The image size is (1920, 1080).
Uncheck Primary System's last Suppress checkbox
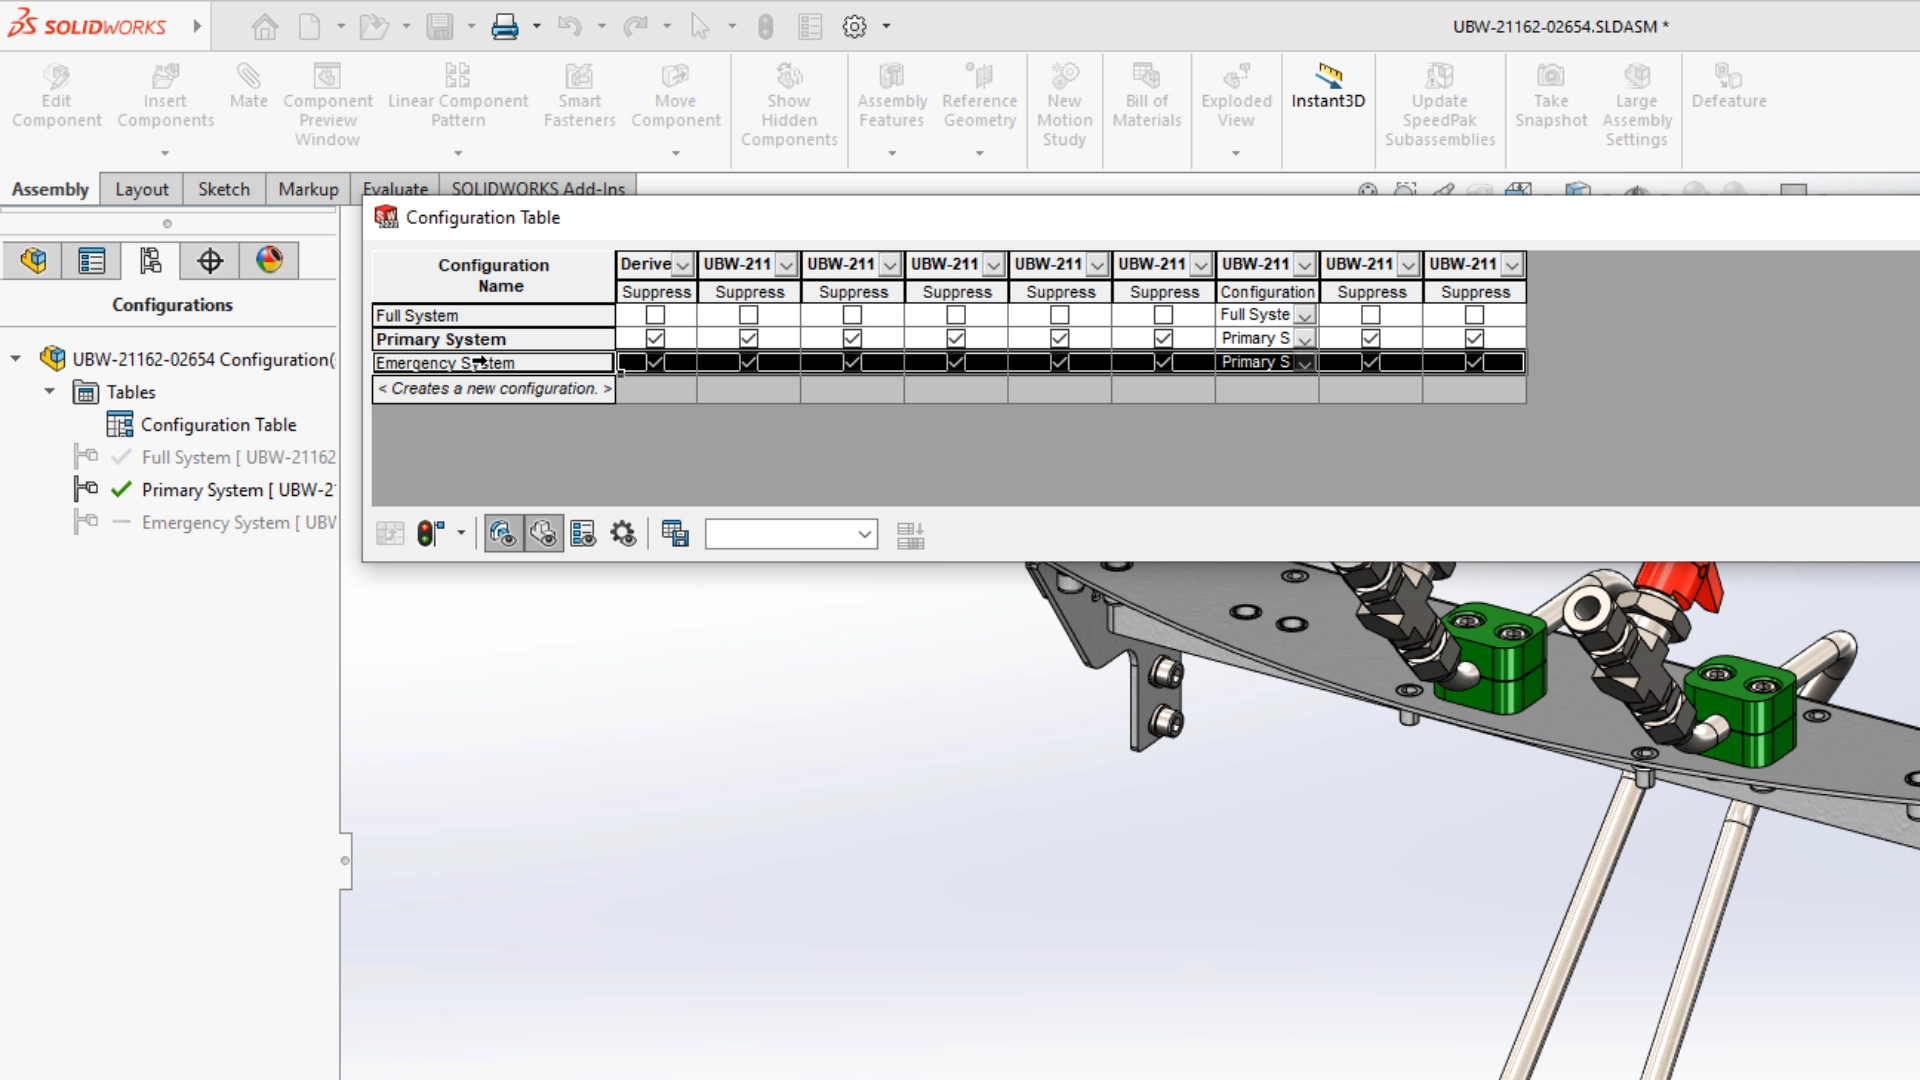pos(1474,339)
